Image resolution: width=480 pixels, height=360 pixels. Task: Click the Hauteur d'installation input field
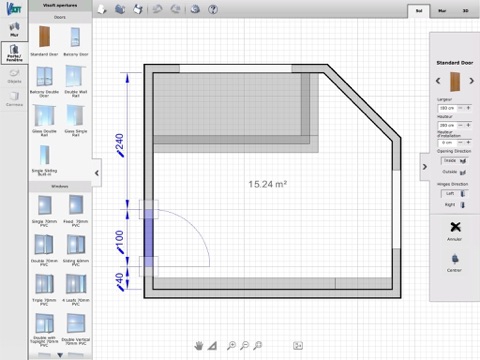(447, 142)
